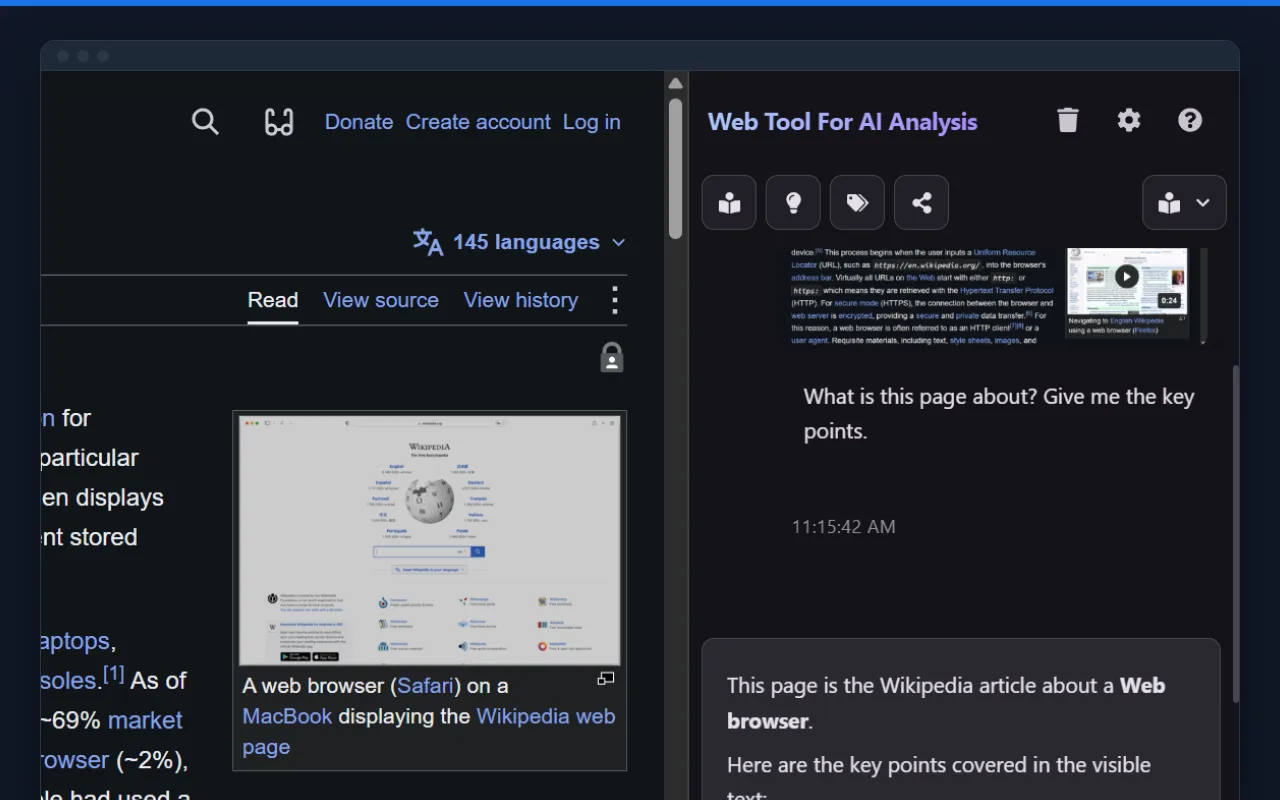Click the Safari on MacBook image thumbnail
1280x800 pixels.
click(x=430, y=540)
